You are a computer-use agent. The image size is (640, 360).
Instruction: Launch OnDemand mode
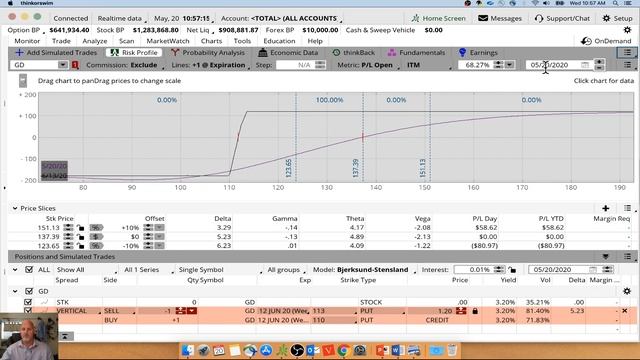(606, 41)
